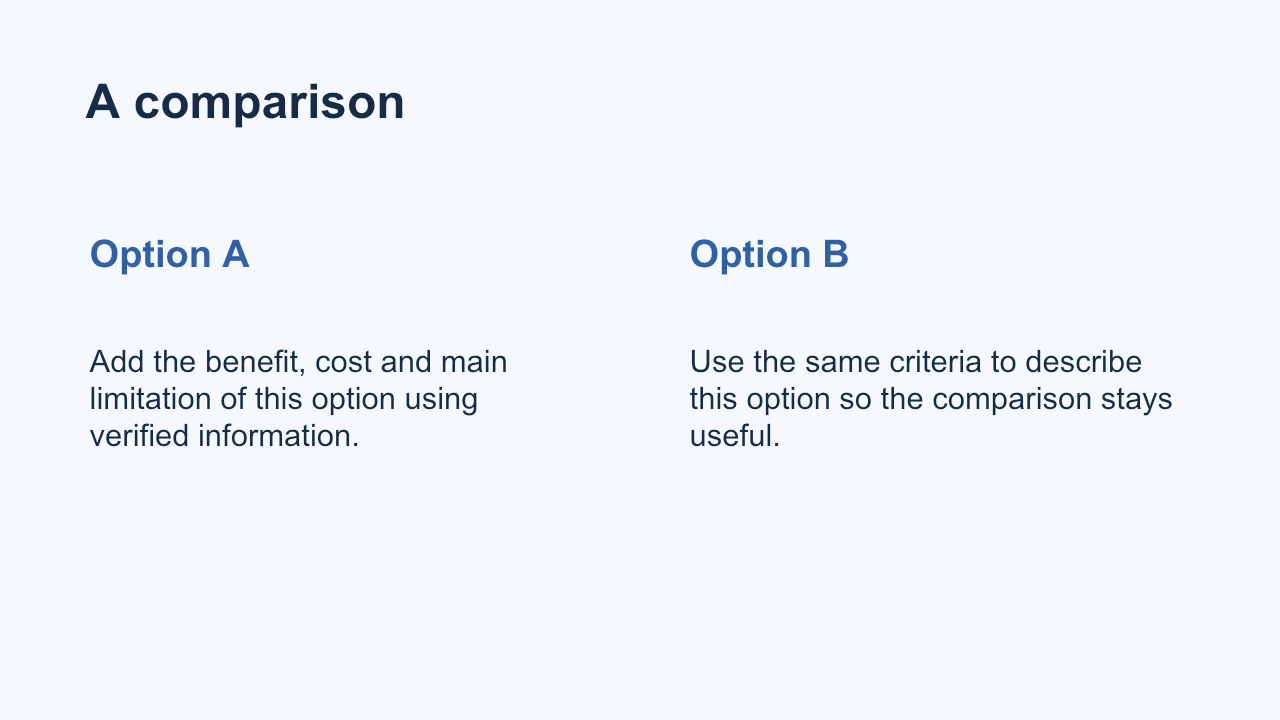The width and height of the screenshot is (1280, 720).
Task: Click the 'Option A' heading
Action: [x=169, y=254]
